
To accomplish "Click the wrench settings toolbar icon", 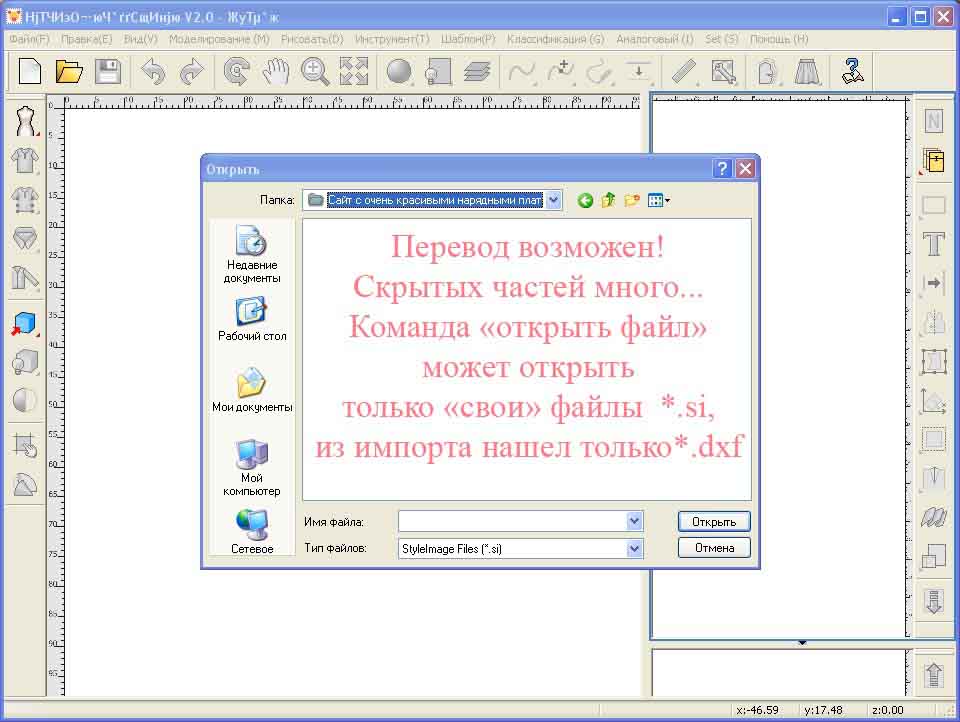I will pyautogui.click(x=723, y=71).
